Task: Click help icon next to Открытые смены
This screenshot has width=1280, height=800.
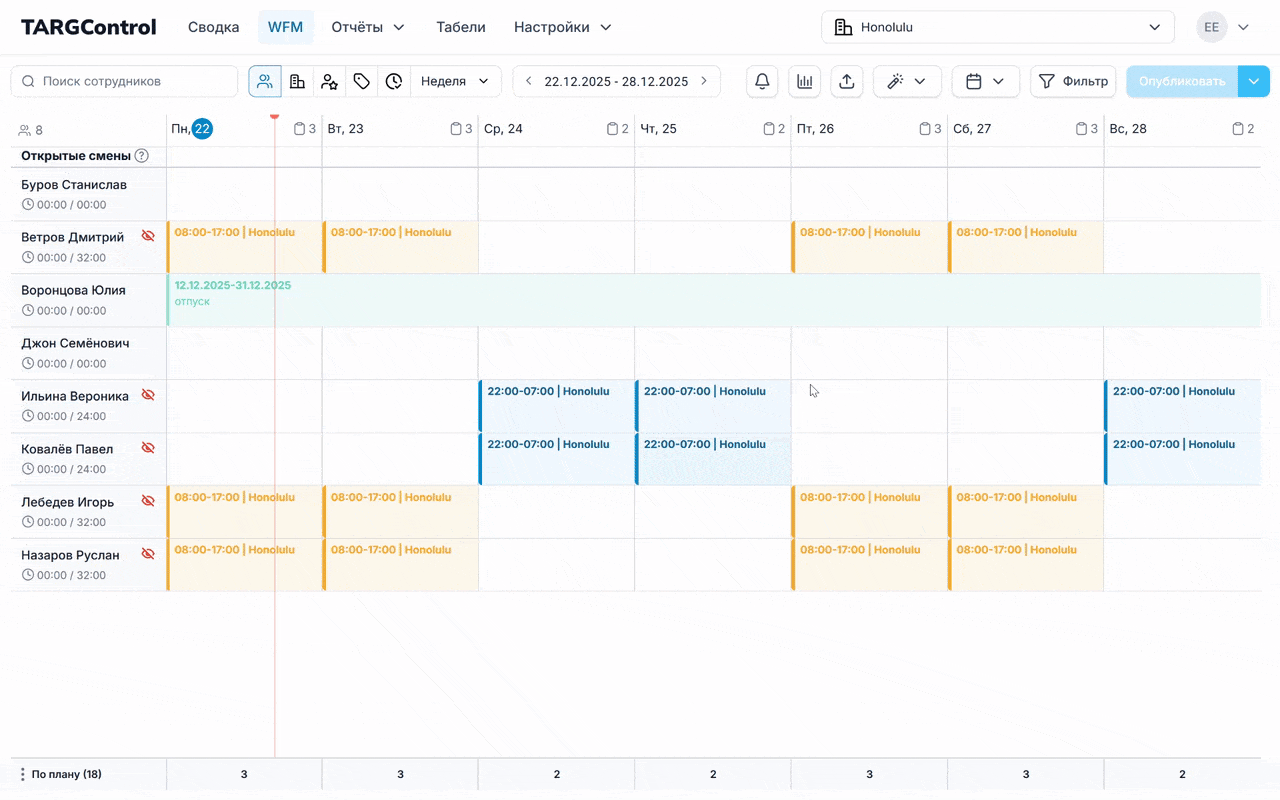Action: click(x=142, y=156)
